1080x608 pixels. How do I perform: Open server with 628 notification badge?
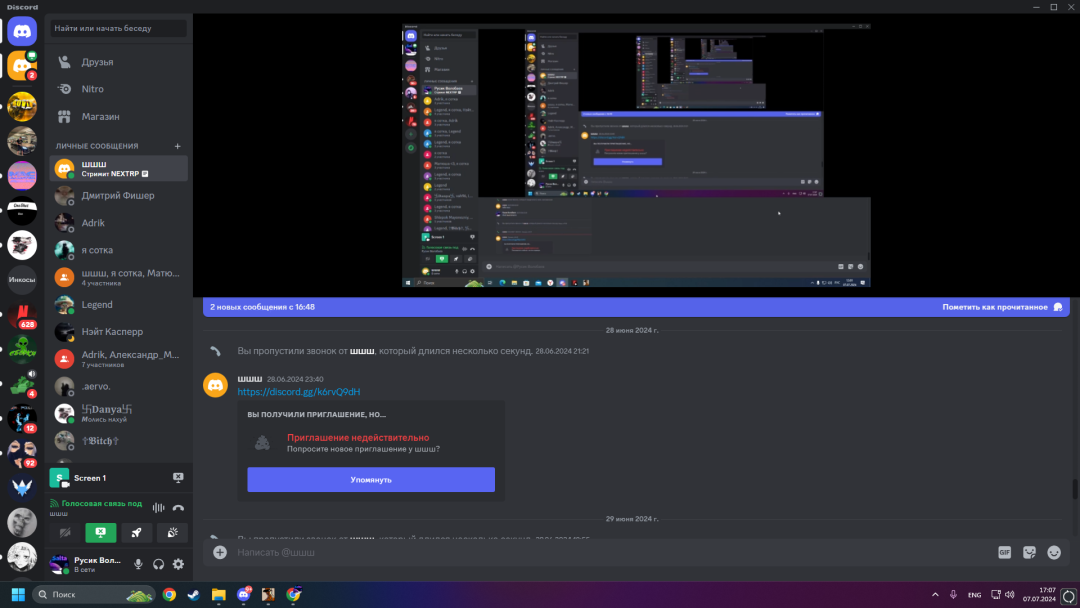click(x=22, y=315)
